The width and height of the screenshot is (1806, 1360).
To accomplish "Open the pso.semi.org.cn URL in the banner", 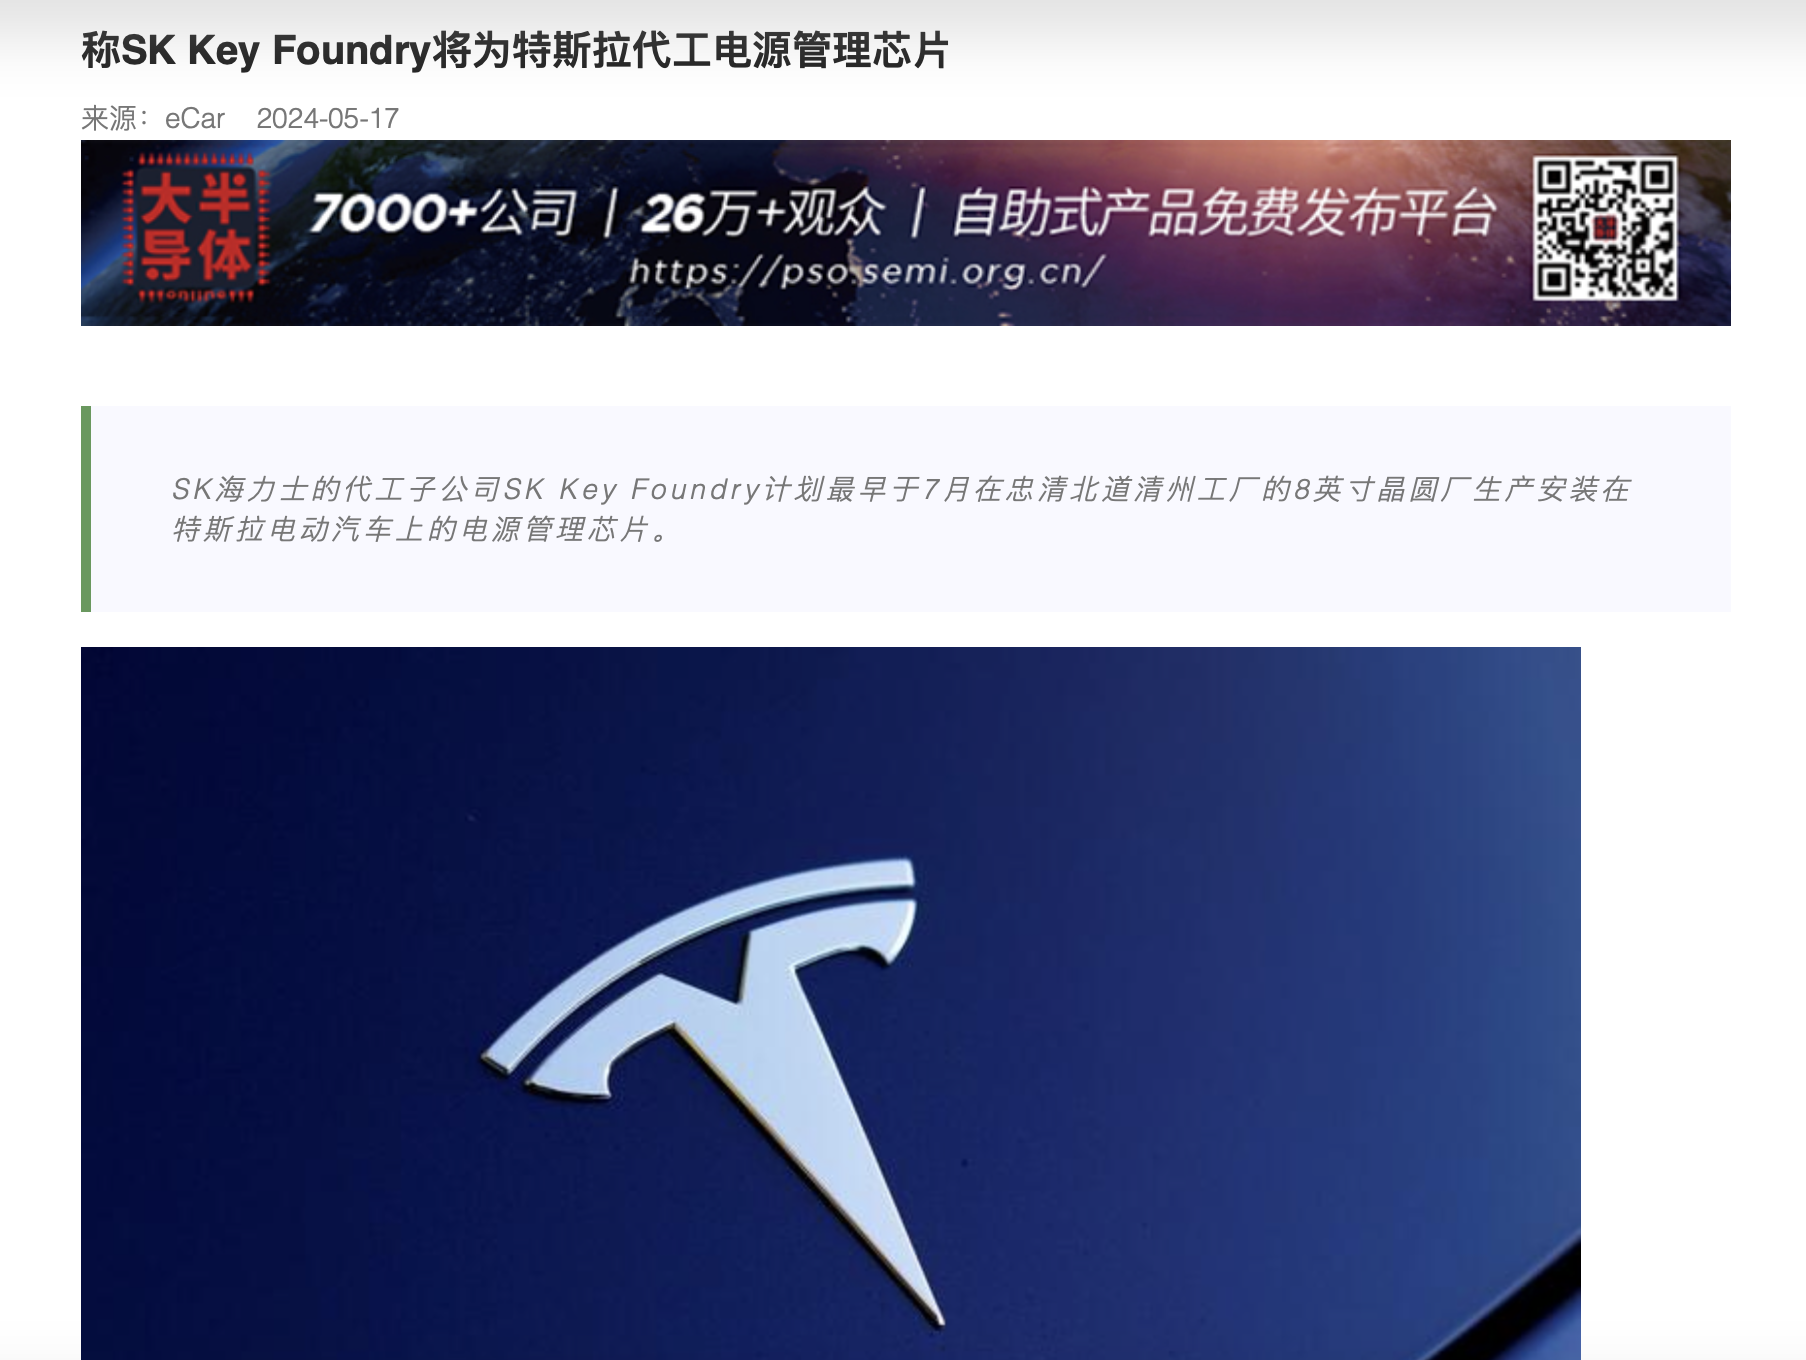I will (867, 270).
